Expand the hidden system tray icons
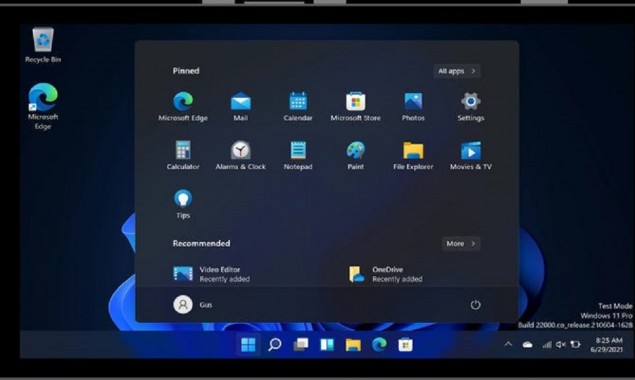 click(508, 344)
